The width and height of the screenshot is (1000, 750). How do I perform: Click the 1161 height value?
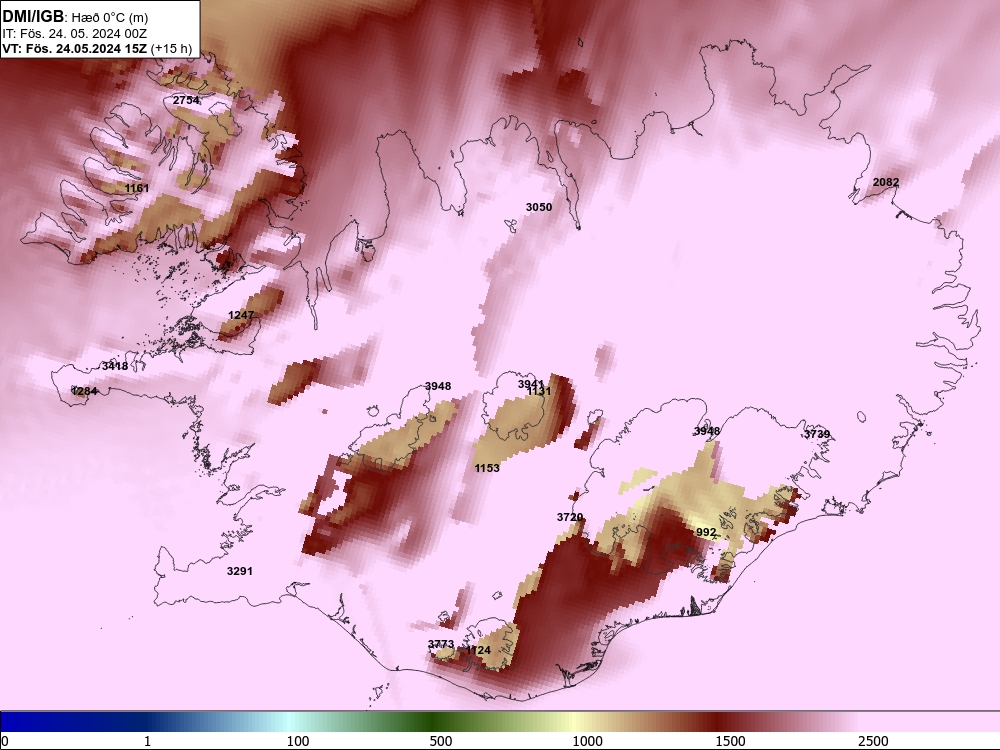point(137,188)
